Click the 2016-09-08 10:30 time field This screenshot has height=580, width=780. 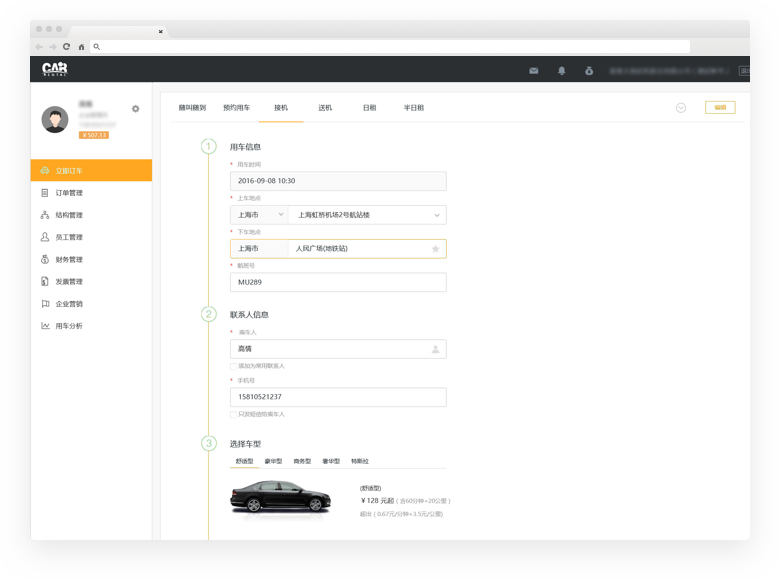point(338,181)
